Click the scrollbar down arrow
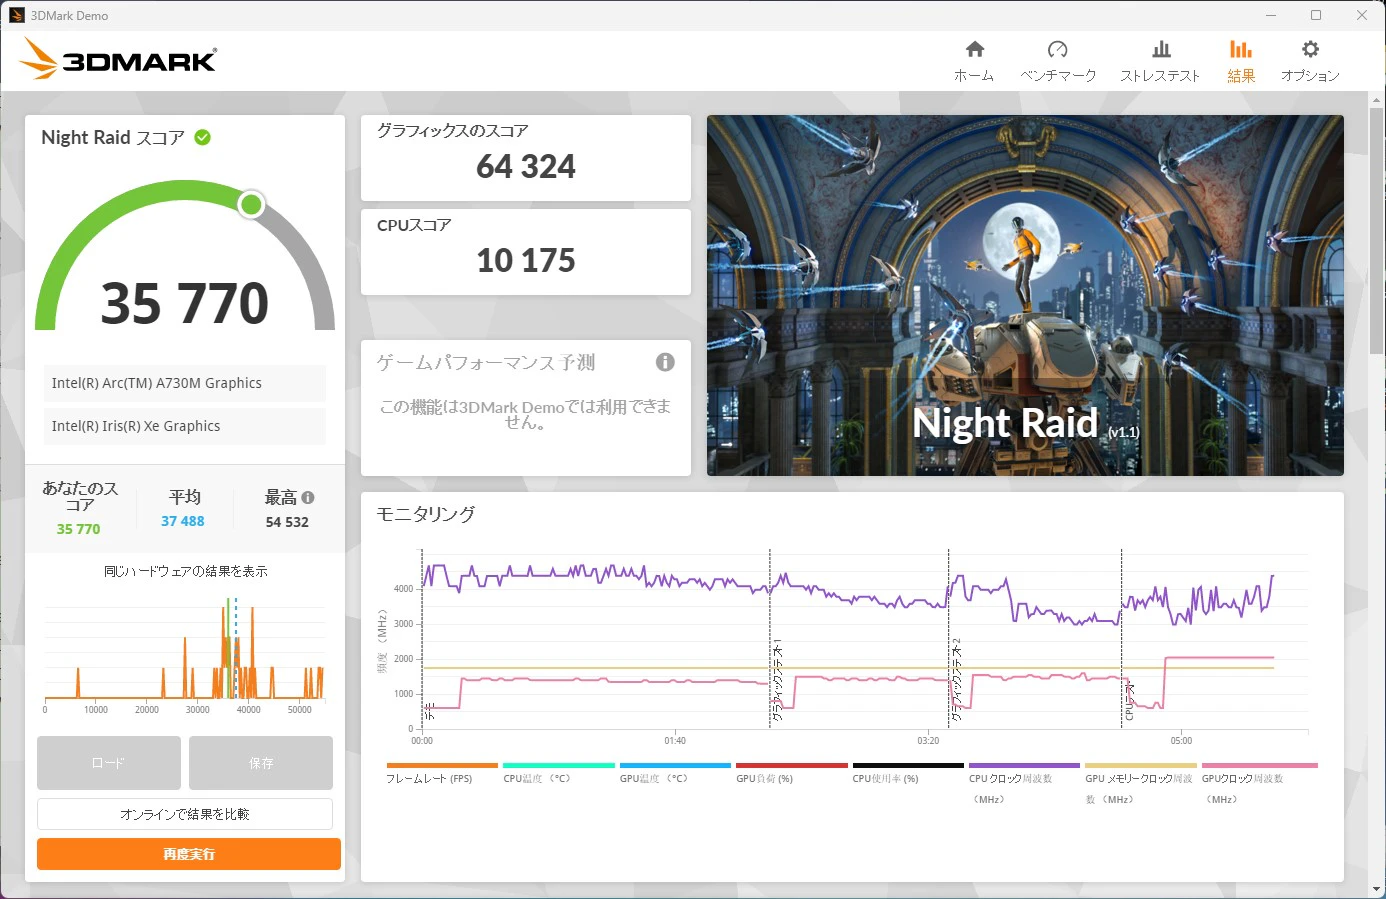The width and height of the screenshot is (1386, 899). point(1378,888)
